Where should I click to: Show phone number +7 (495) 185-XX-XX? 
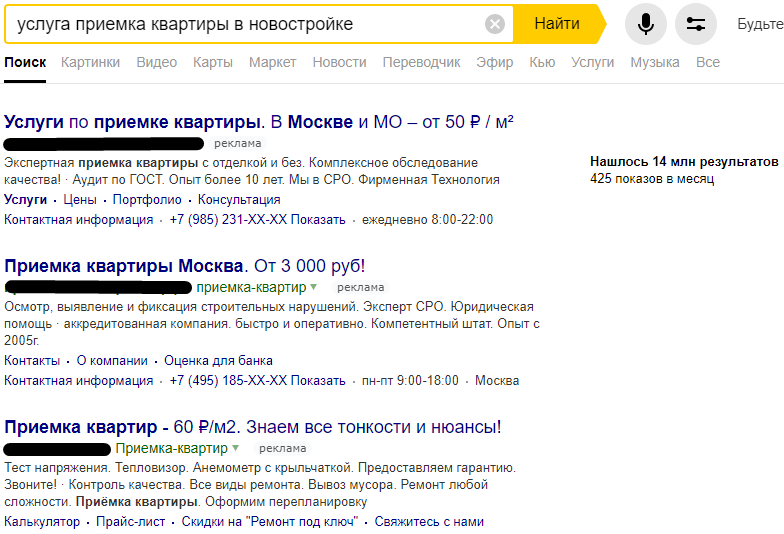click(x=257, y=380)
